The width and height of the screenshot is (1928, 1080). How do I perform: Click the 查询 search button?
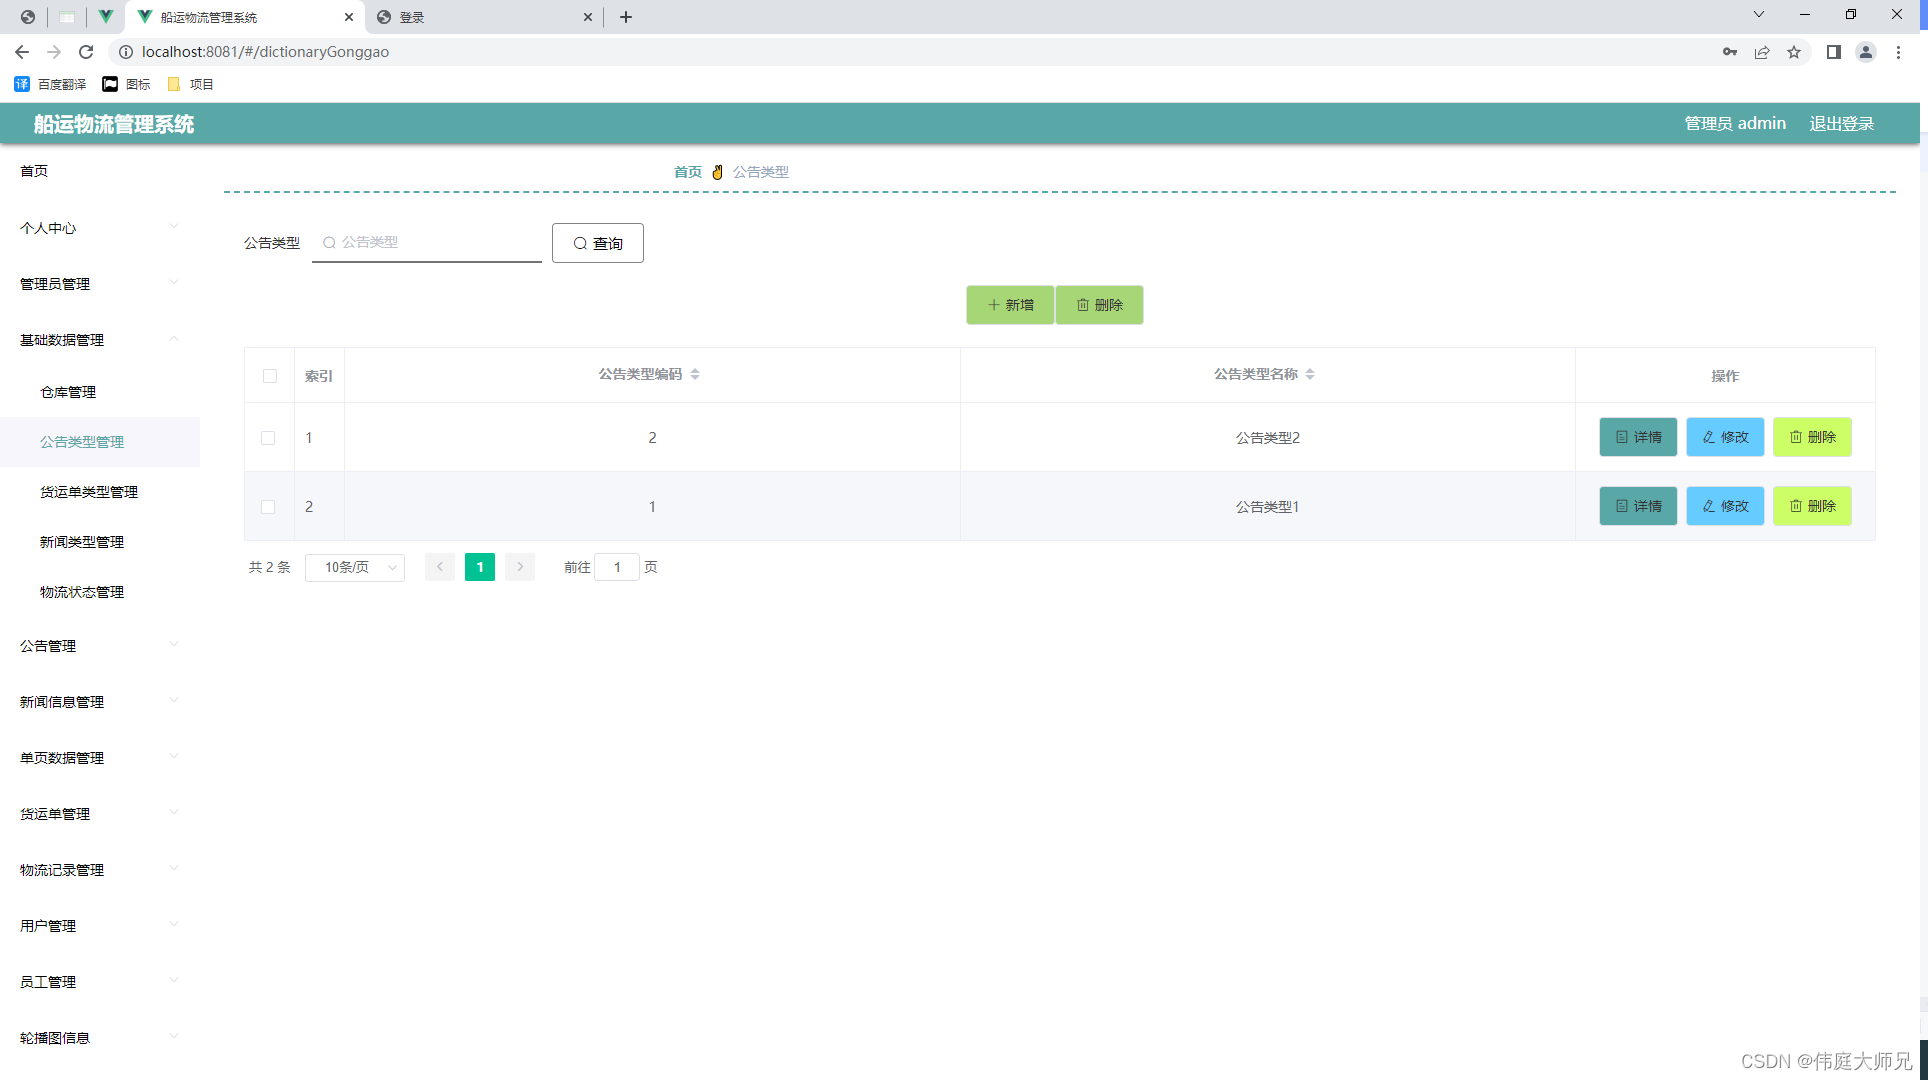pos(598,243)
